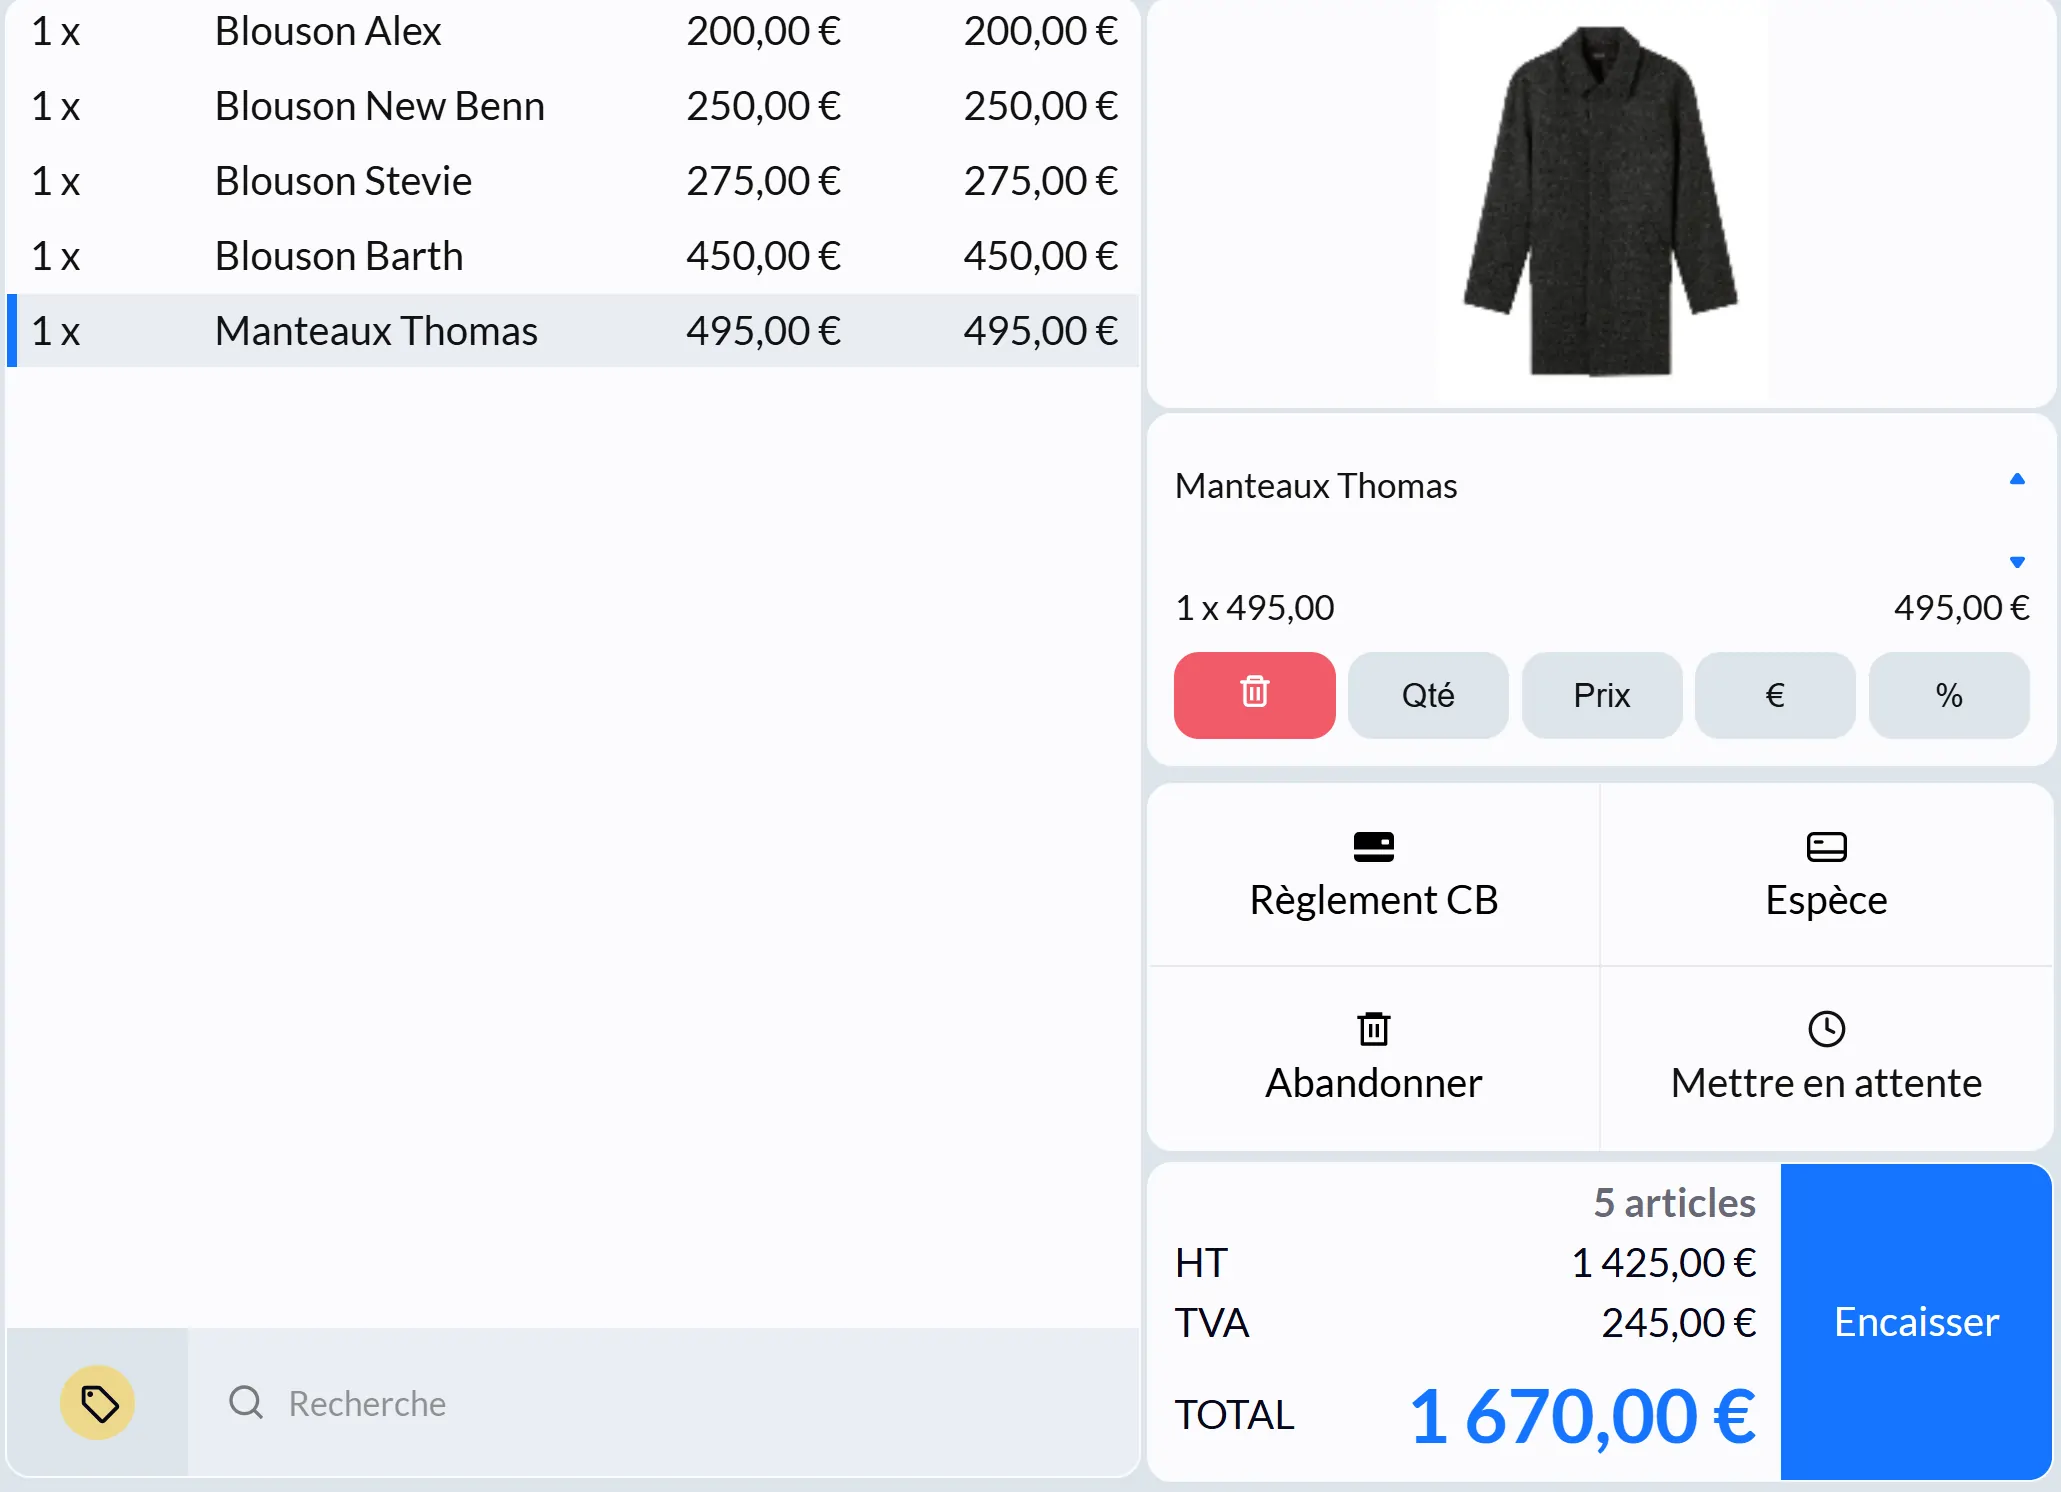Apply percentage discount with % button
This screenshot has height=1492, width=2061.
(x=1949, y=695)
